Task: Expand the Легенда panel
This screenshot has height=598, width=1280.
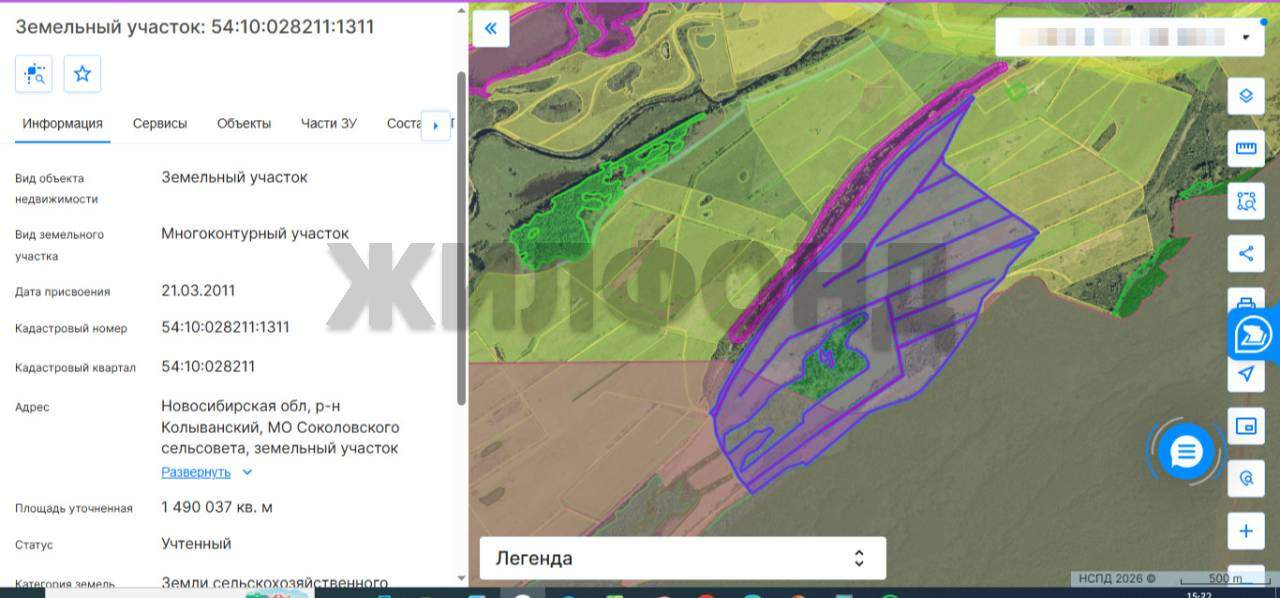Action: click(683, 558)
